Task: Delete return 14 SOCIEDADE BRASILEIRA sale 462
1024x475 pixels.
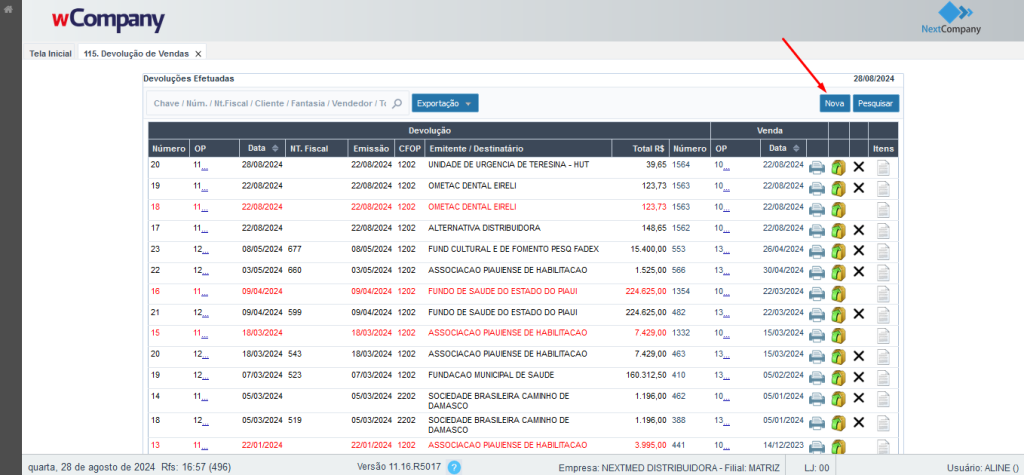Action: [859, 398]
